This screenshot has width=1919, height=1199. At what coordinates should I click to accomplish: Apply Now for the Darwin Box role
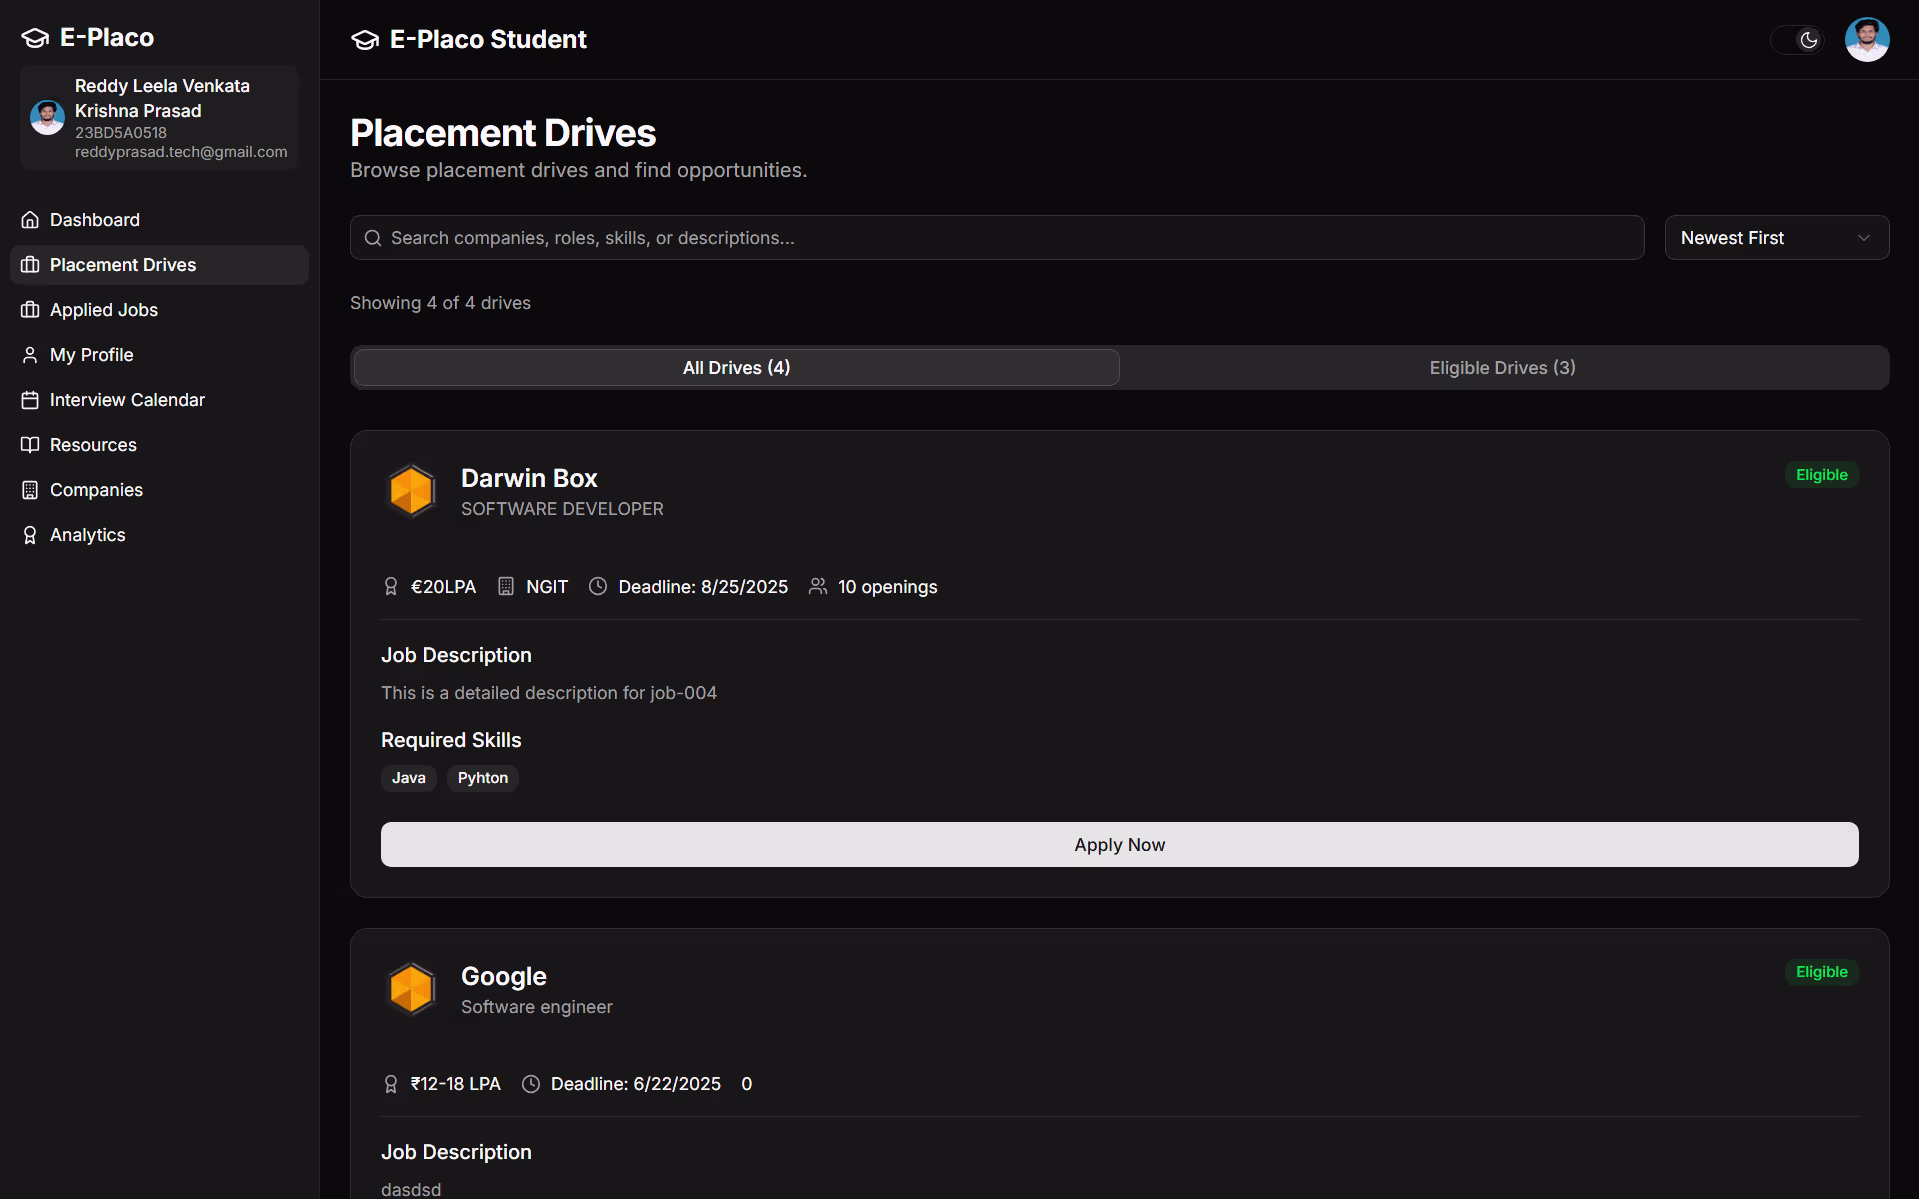coord(1118,844)
